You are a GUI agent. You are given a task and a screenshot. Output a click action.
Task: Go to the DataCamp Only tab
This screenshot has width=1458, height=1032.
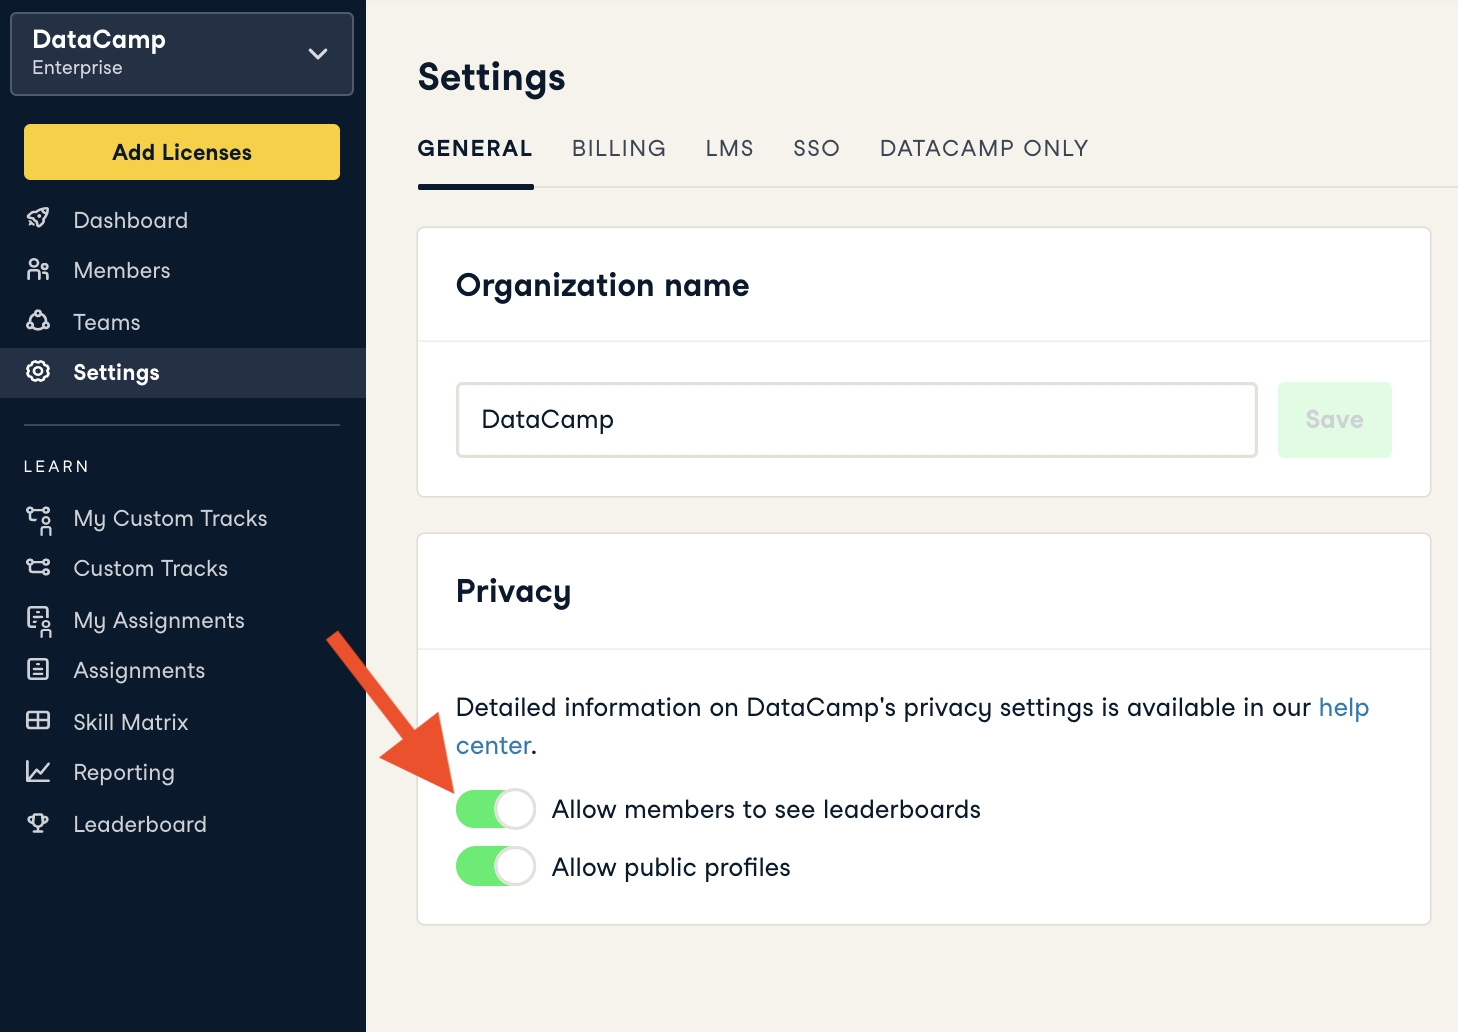(x=983, y=149)
